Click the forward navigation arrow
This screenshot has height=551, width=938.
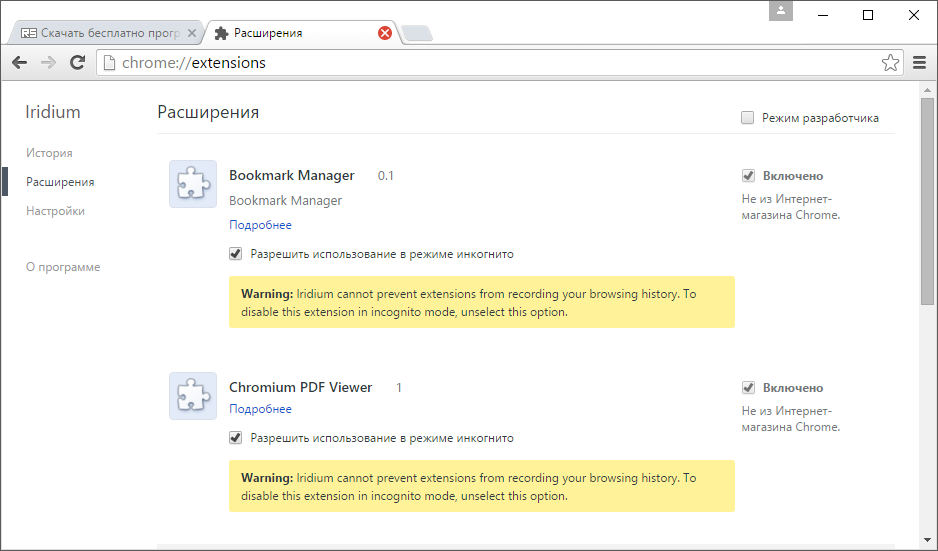click(x=48, y=62)
